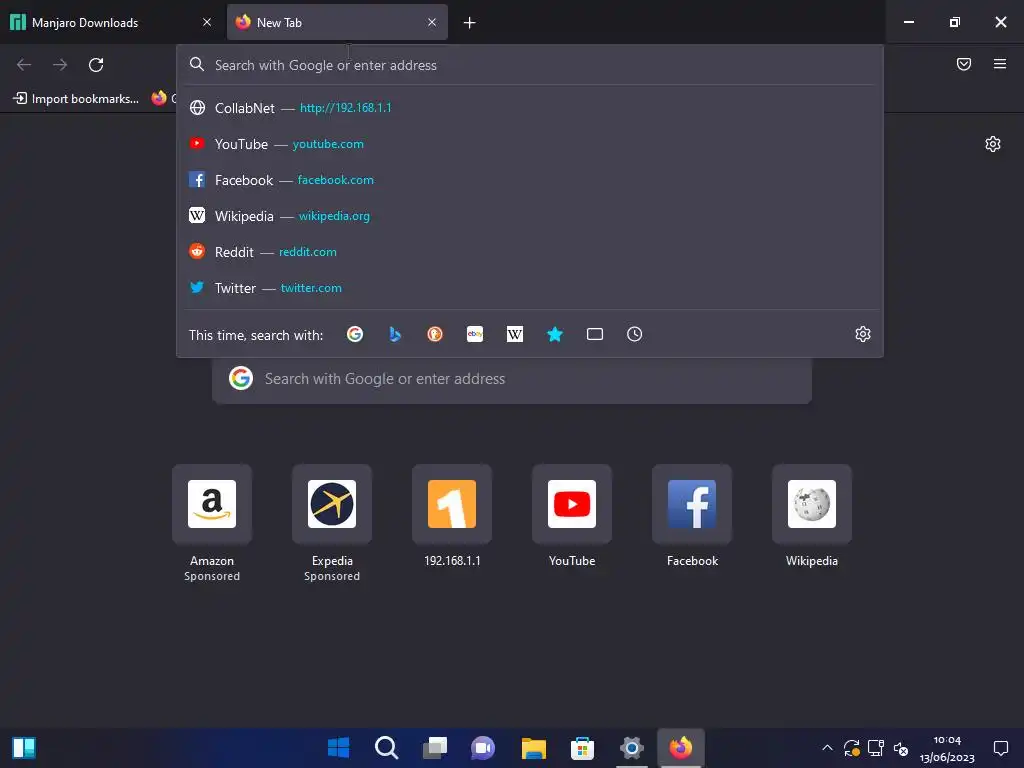The height and width of the screenshot is (768, 1024).
Task: Close the Manjaro Downloads tab
Action: pos(207,22)
